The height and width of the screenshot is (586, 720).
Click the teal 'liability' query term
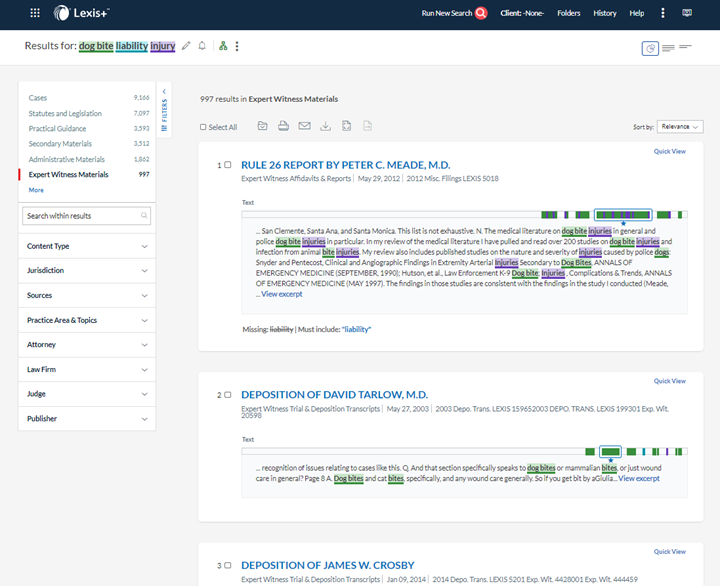[132, 46]
